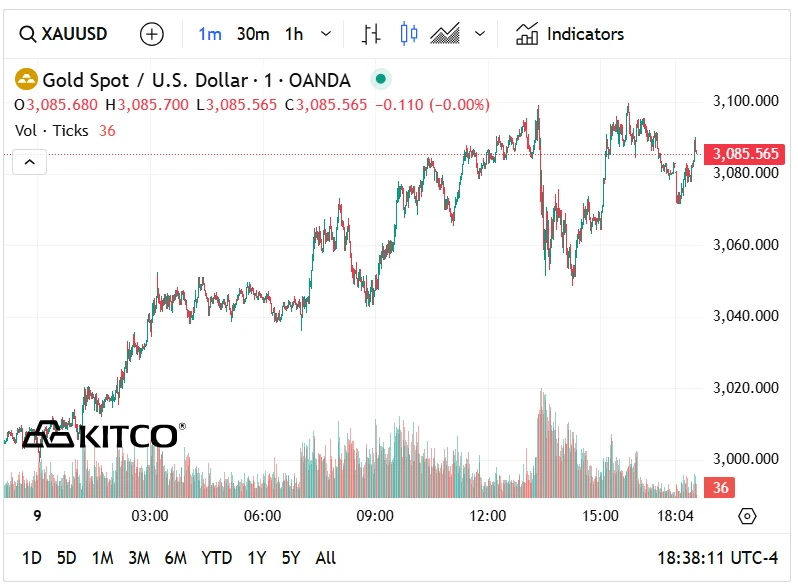
Task: Click the 18:38:11 UTC-4 timezone button
Action: [715, 558]
